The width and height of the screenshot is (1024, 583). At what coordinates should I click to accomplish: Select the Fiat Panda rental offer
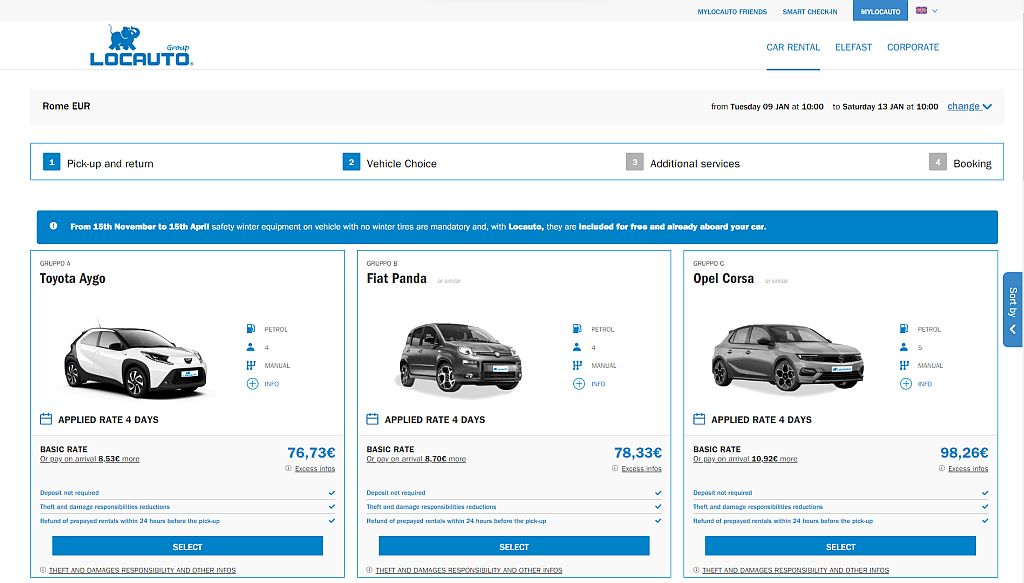pyautogui.click(x=513, y=546)
